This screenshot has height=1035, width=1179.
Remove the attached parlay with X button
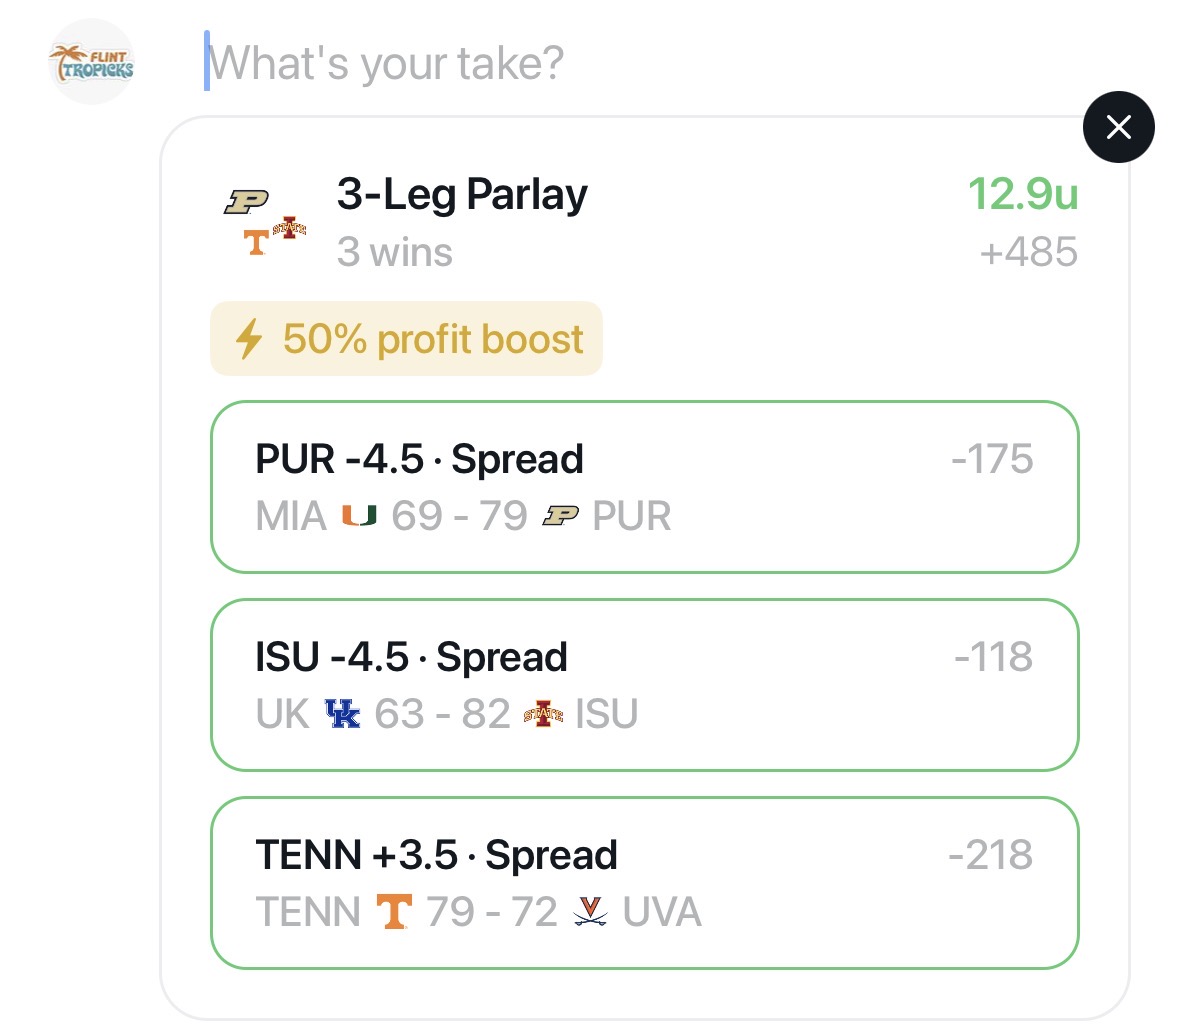(x=1118, y=127)
